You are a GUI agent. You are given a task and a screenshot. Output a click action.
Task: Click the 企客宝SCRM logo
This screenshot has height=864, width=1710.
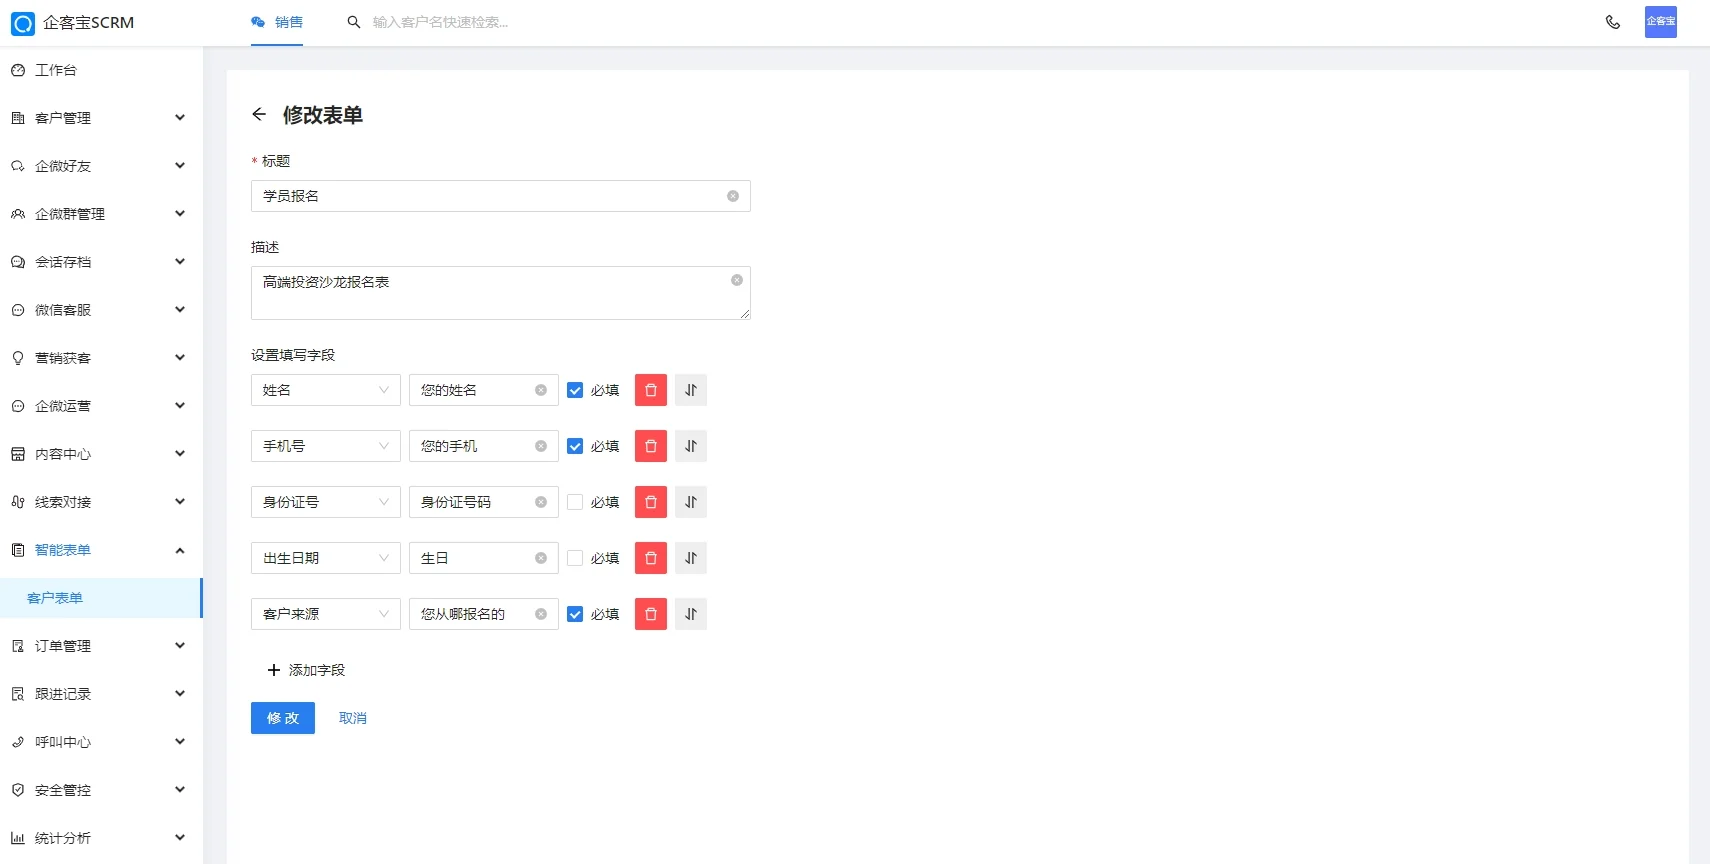72,22
